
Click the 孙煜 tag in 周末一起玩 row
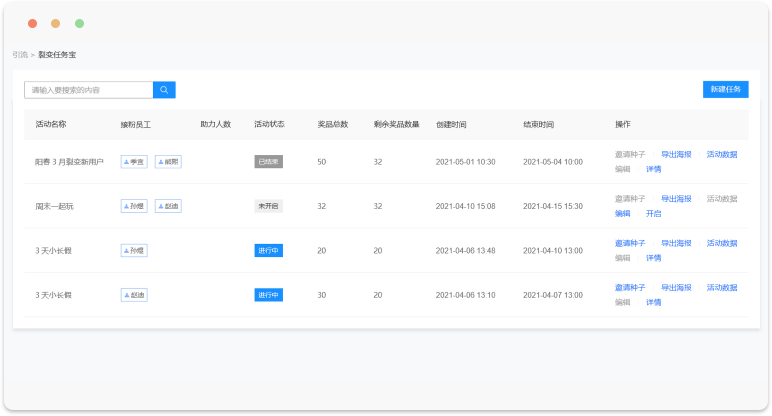(x=134, y=206)
